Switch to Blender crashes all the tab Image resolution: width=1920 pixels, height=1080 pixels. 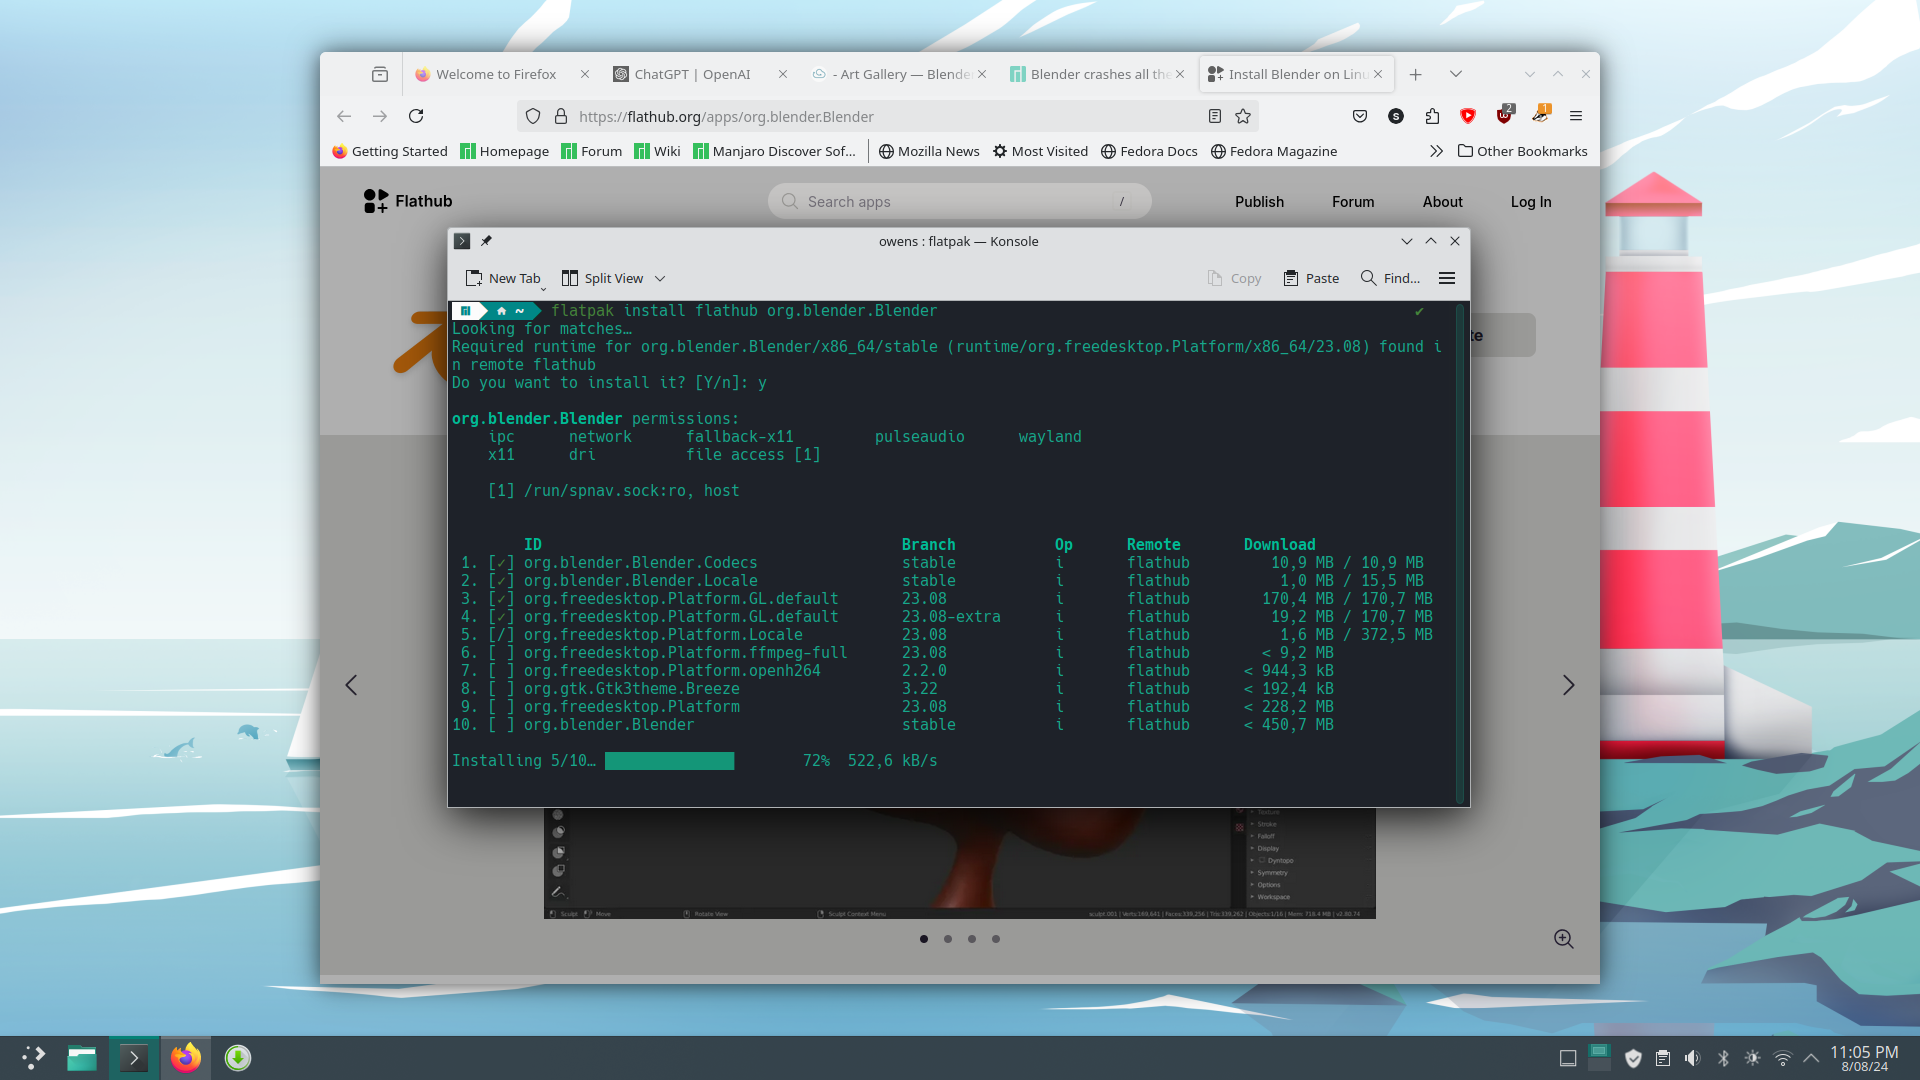pos(1097,74)
